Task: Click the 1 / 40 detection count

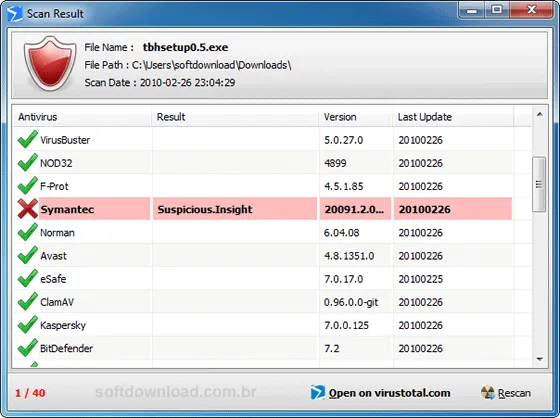Action: 30,393
